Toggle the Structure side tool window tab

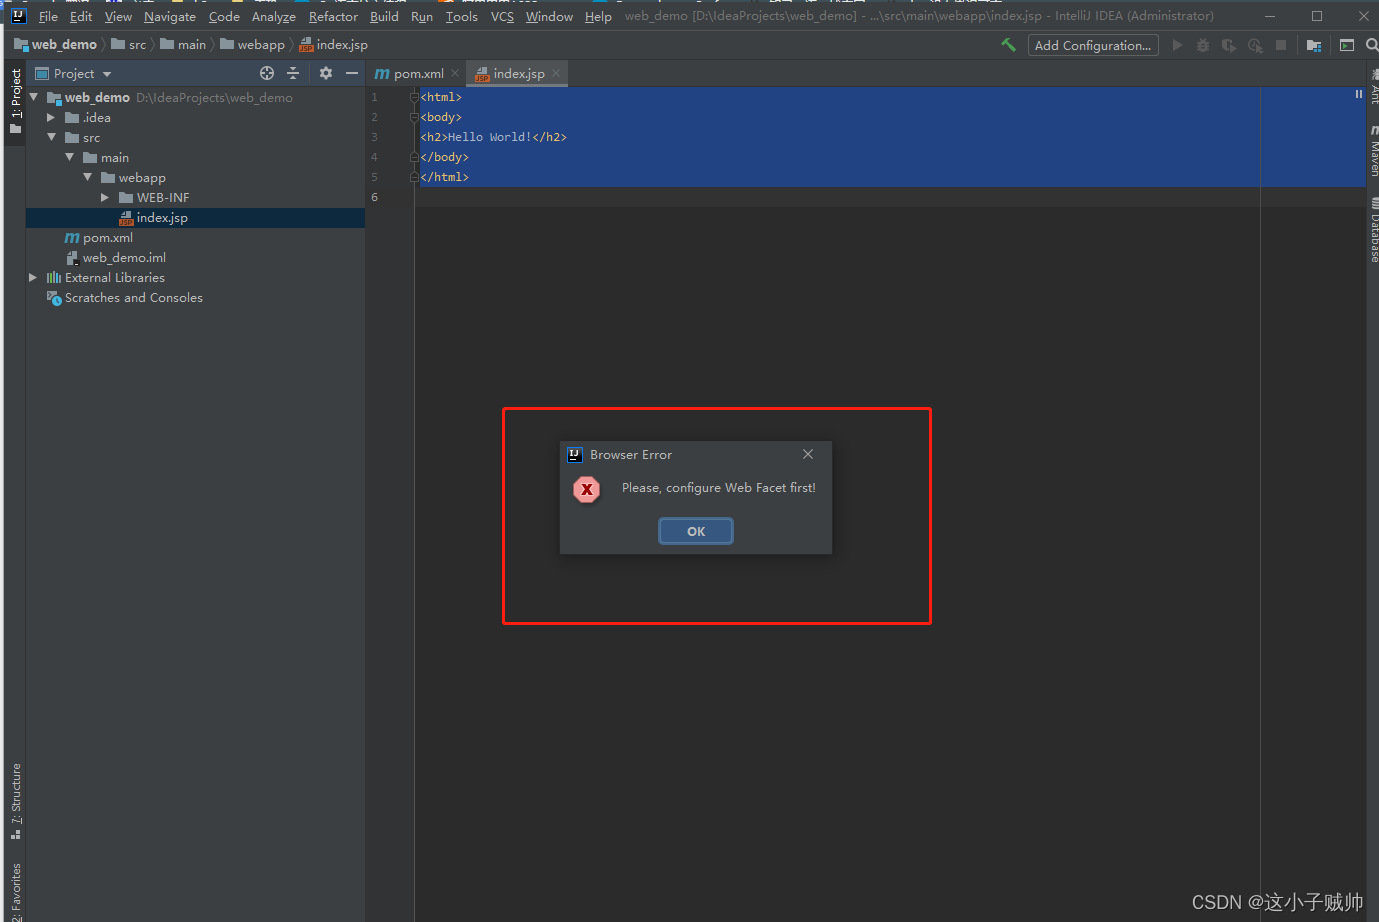point(15,801)
